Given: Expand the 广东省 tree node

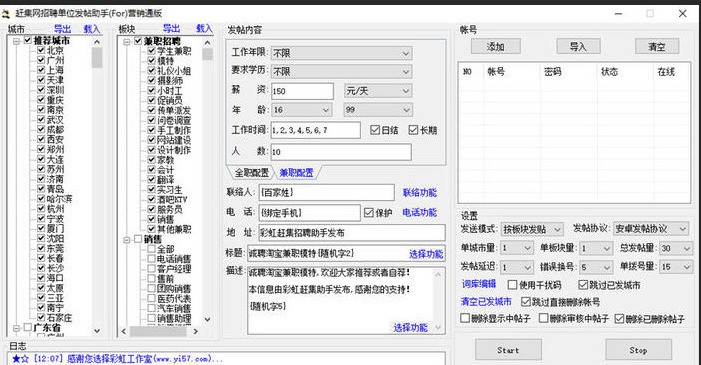Looking at the screenshot, I should tap(17, 328).
